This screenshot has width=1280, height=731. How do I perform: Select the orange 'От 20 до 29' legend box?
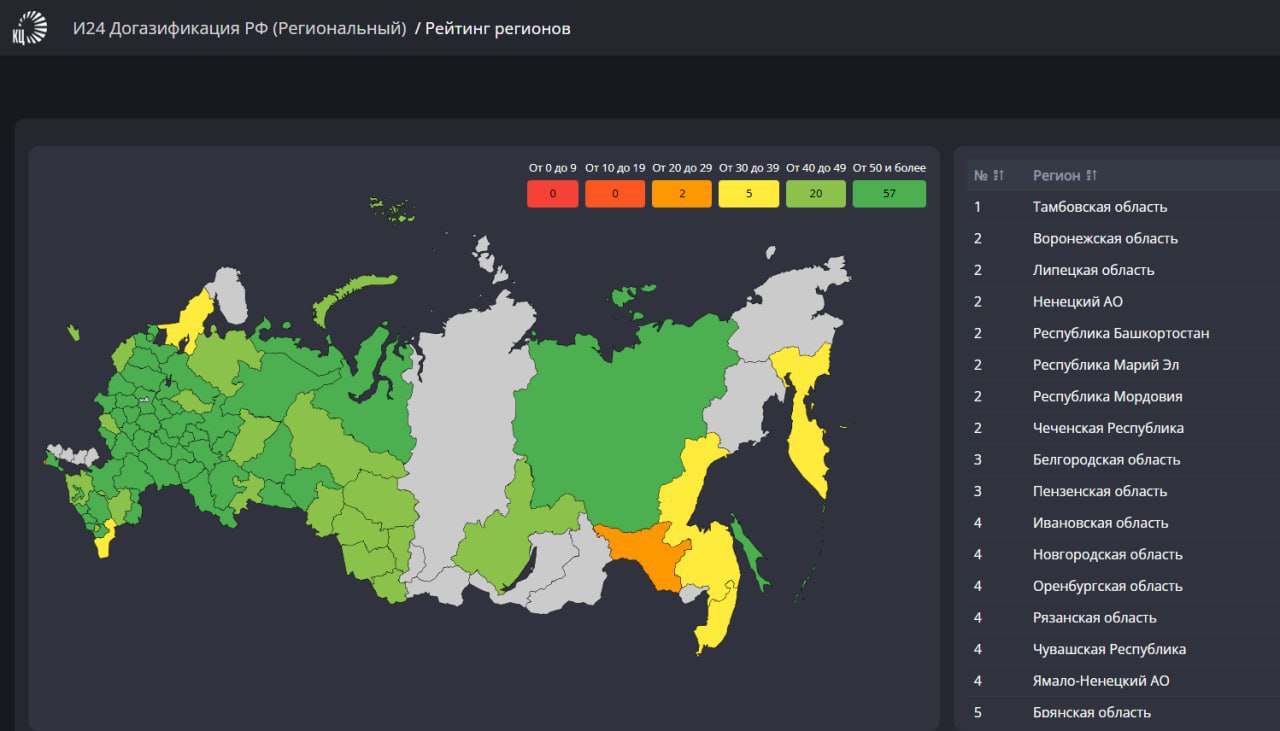pos(681,194)
